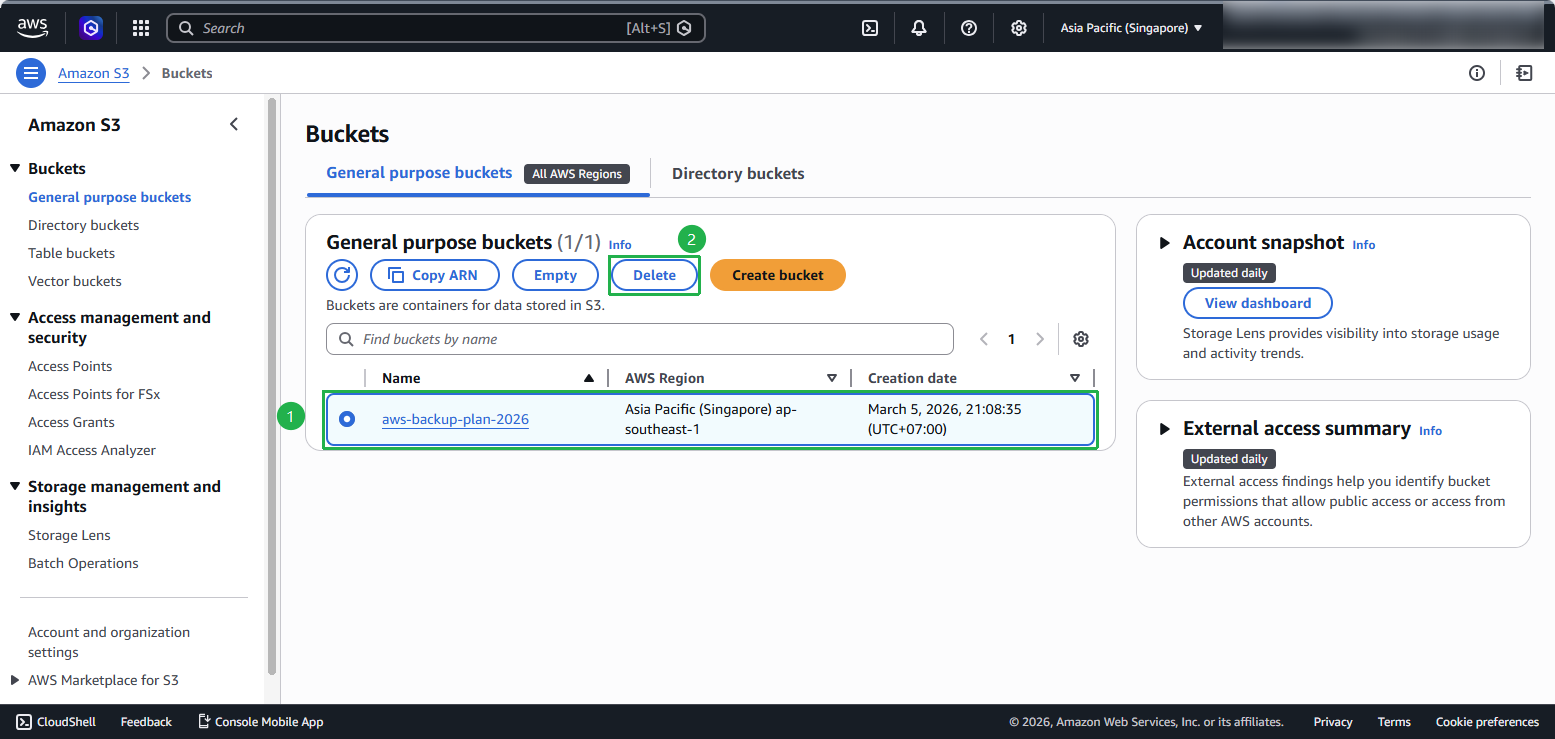This screenshot has width=1555, height=739.
Task: Open the help question-mark icon
Action: (x=969, y=28)
